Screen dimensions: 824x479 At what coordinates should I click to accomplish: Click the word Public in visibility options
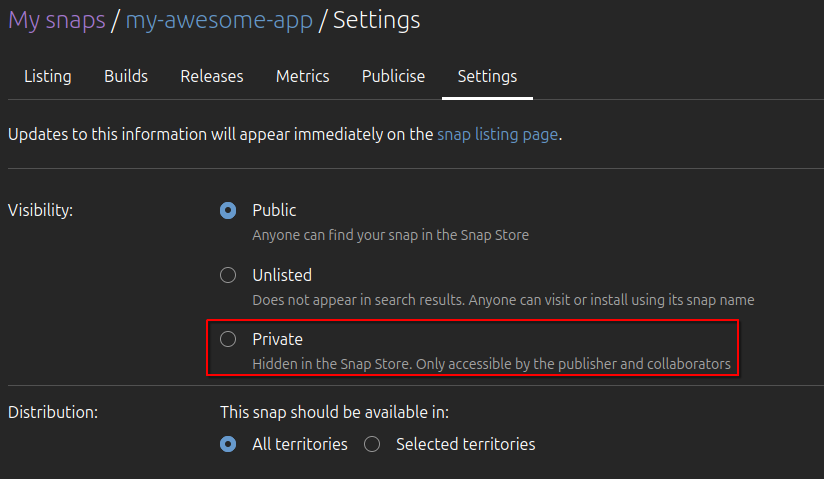click(274, 210)
